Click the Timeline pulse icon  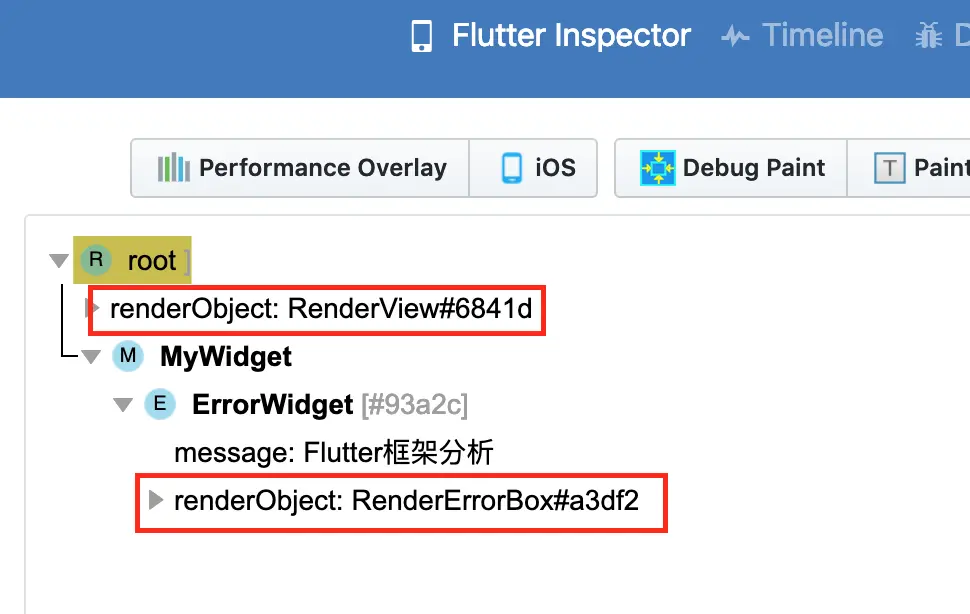point(735,37)
